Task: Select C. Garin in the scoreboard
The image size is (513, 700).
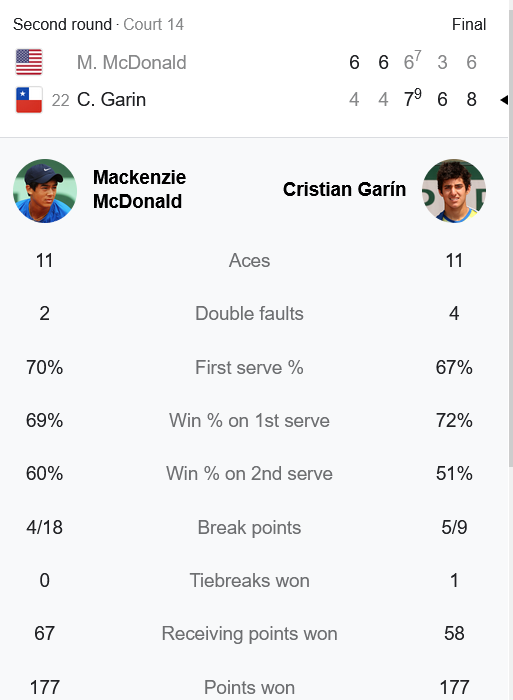Action: click(111, 100)
